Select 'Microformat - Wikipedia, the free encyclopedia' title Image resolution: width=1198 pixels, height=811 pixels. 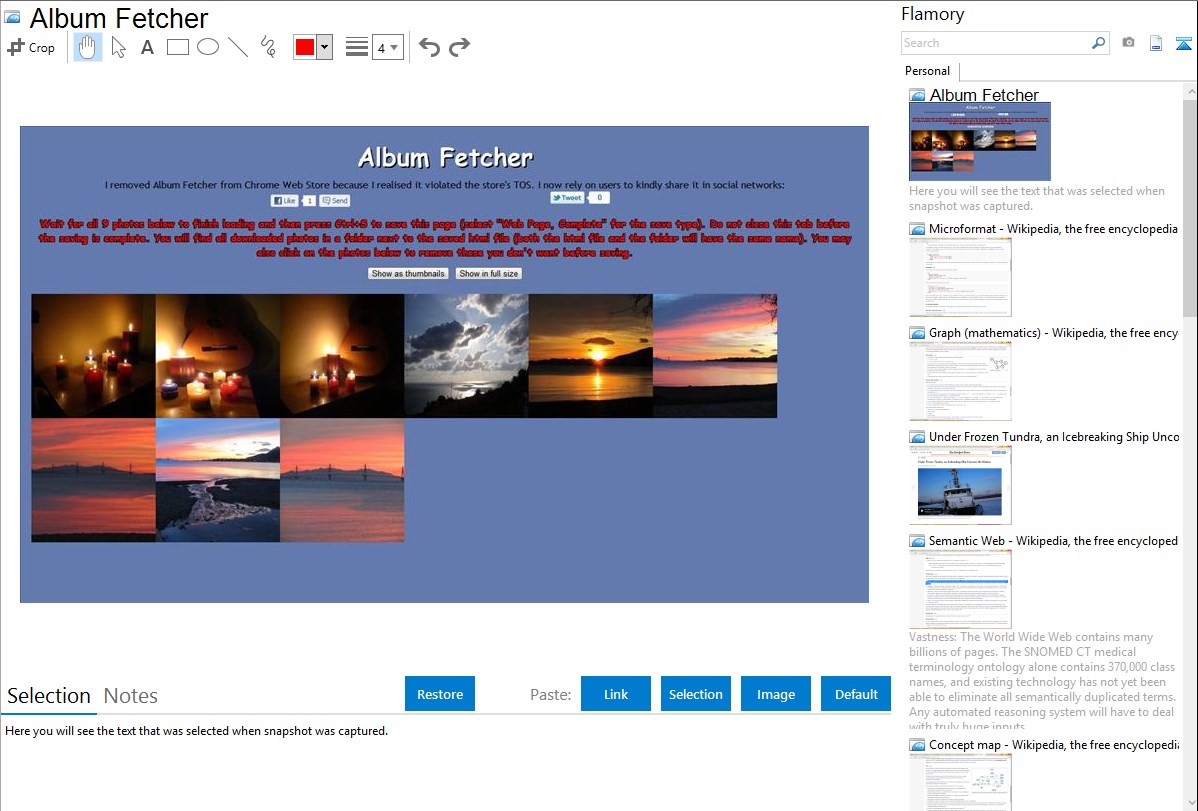pyautogui.click(x=1054, y=229)
